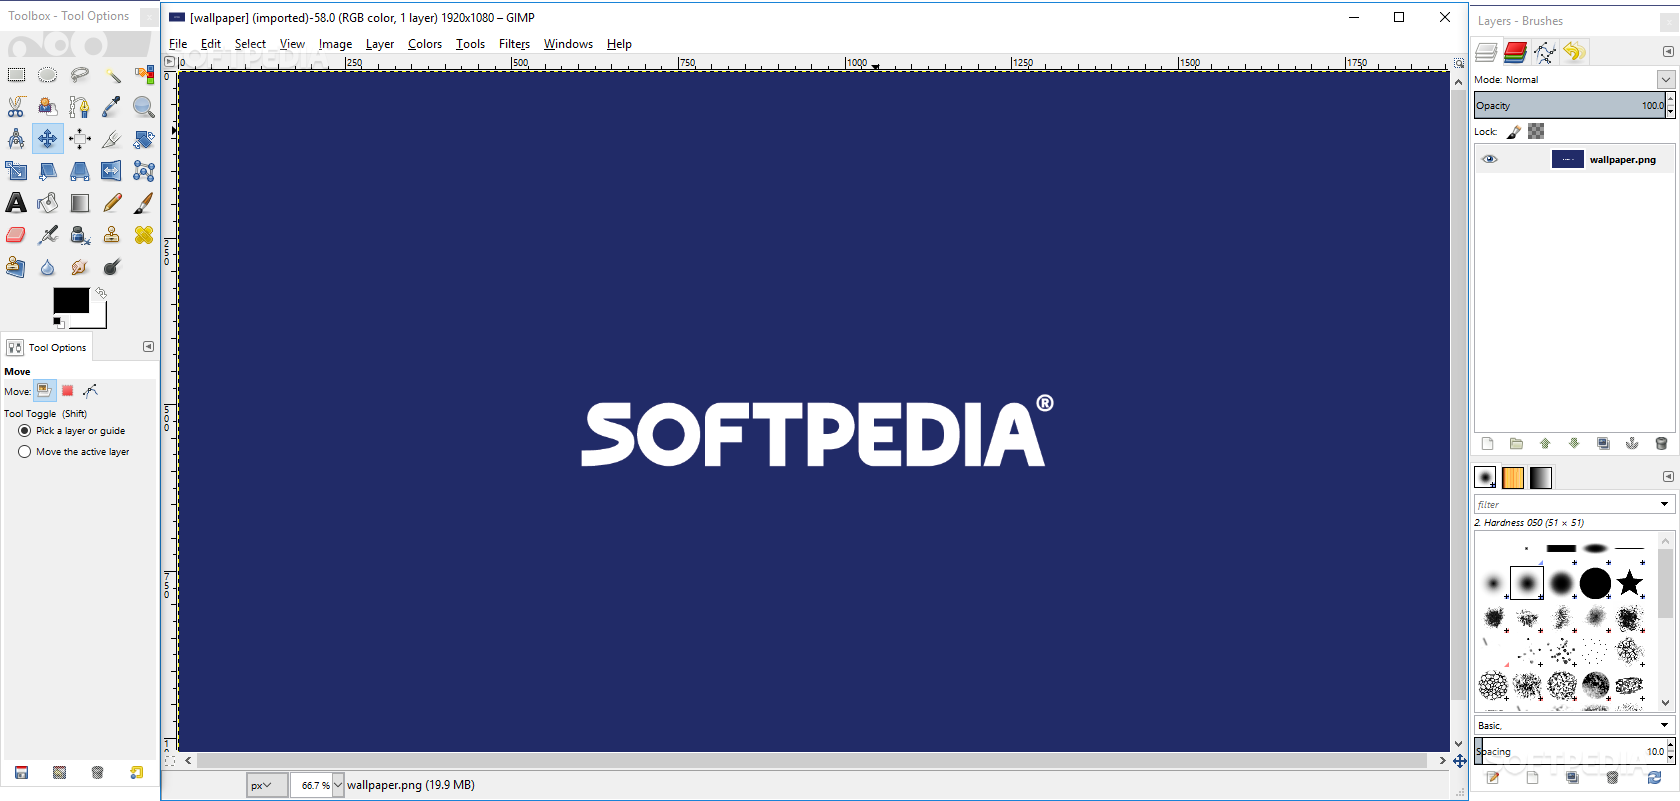Open the Brushes dock tab menu arrow

pyautogui.click(x=1668, y=477)
